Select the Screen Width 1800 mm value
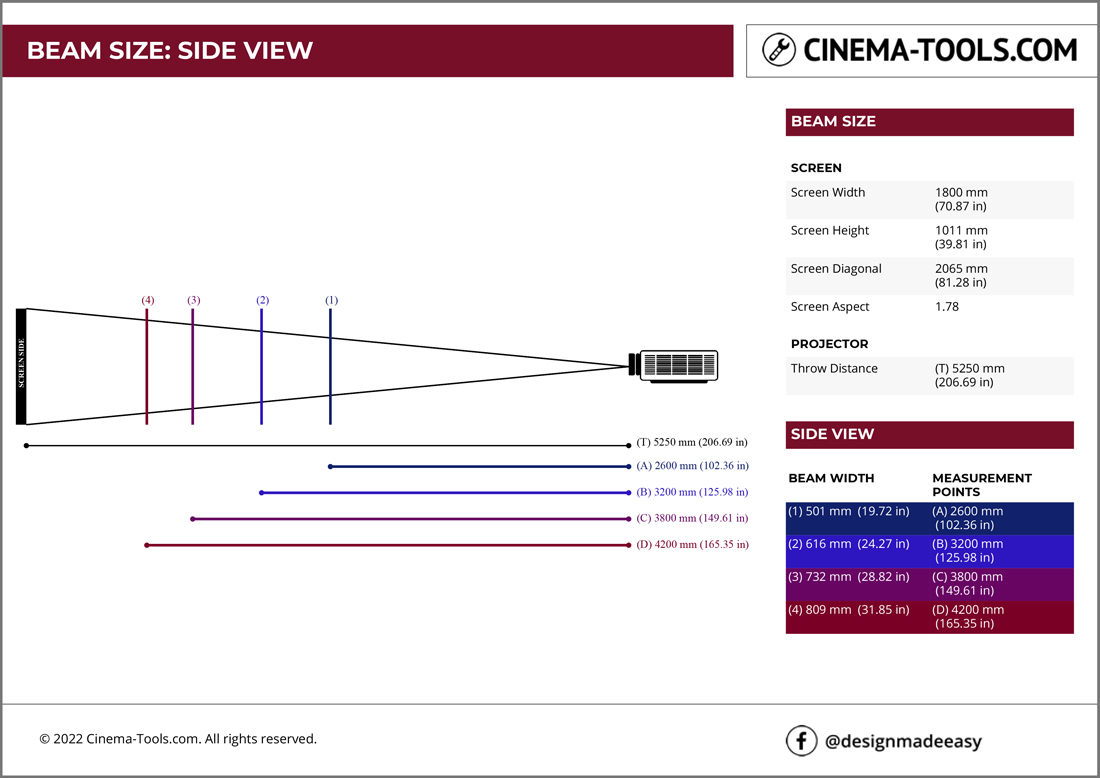The width and height of the screenshot is (1100, 778). [961, 199]
